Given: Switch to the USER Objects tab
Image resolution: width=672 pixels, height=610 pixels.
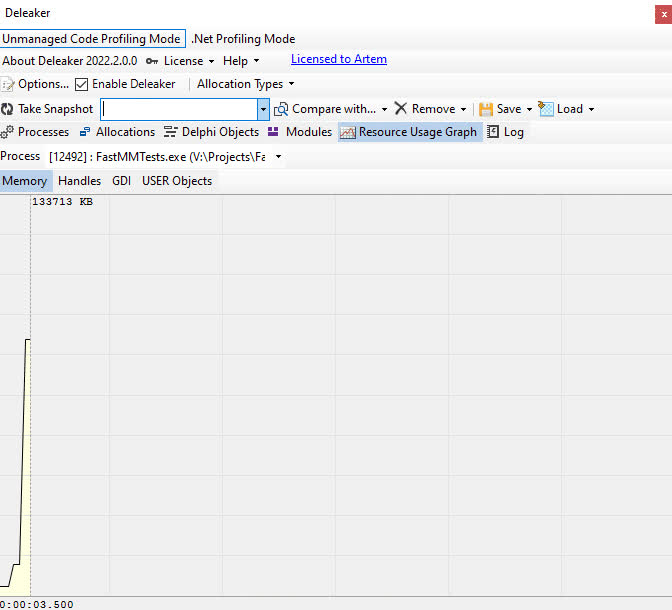Looking at the screenshot, I should click(177, 181).
